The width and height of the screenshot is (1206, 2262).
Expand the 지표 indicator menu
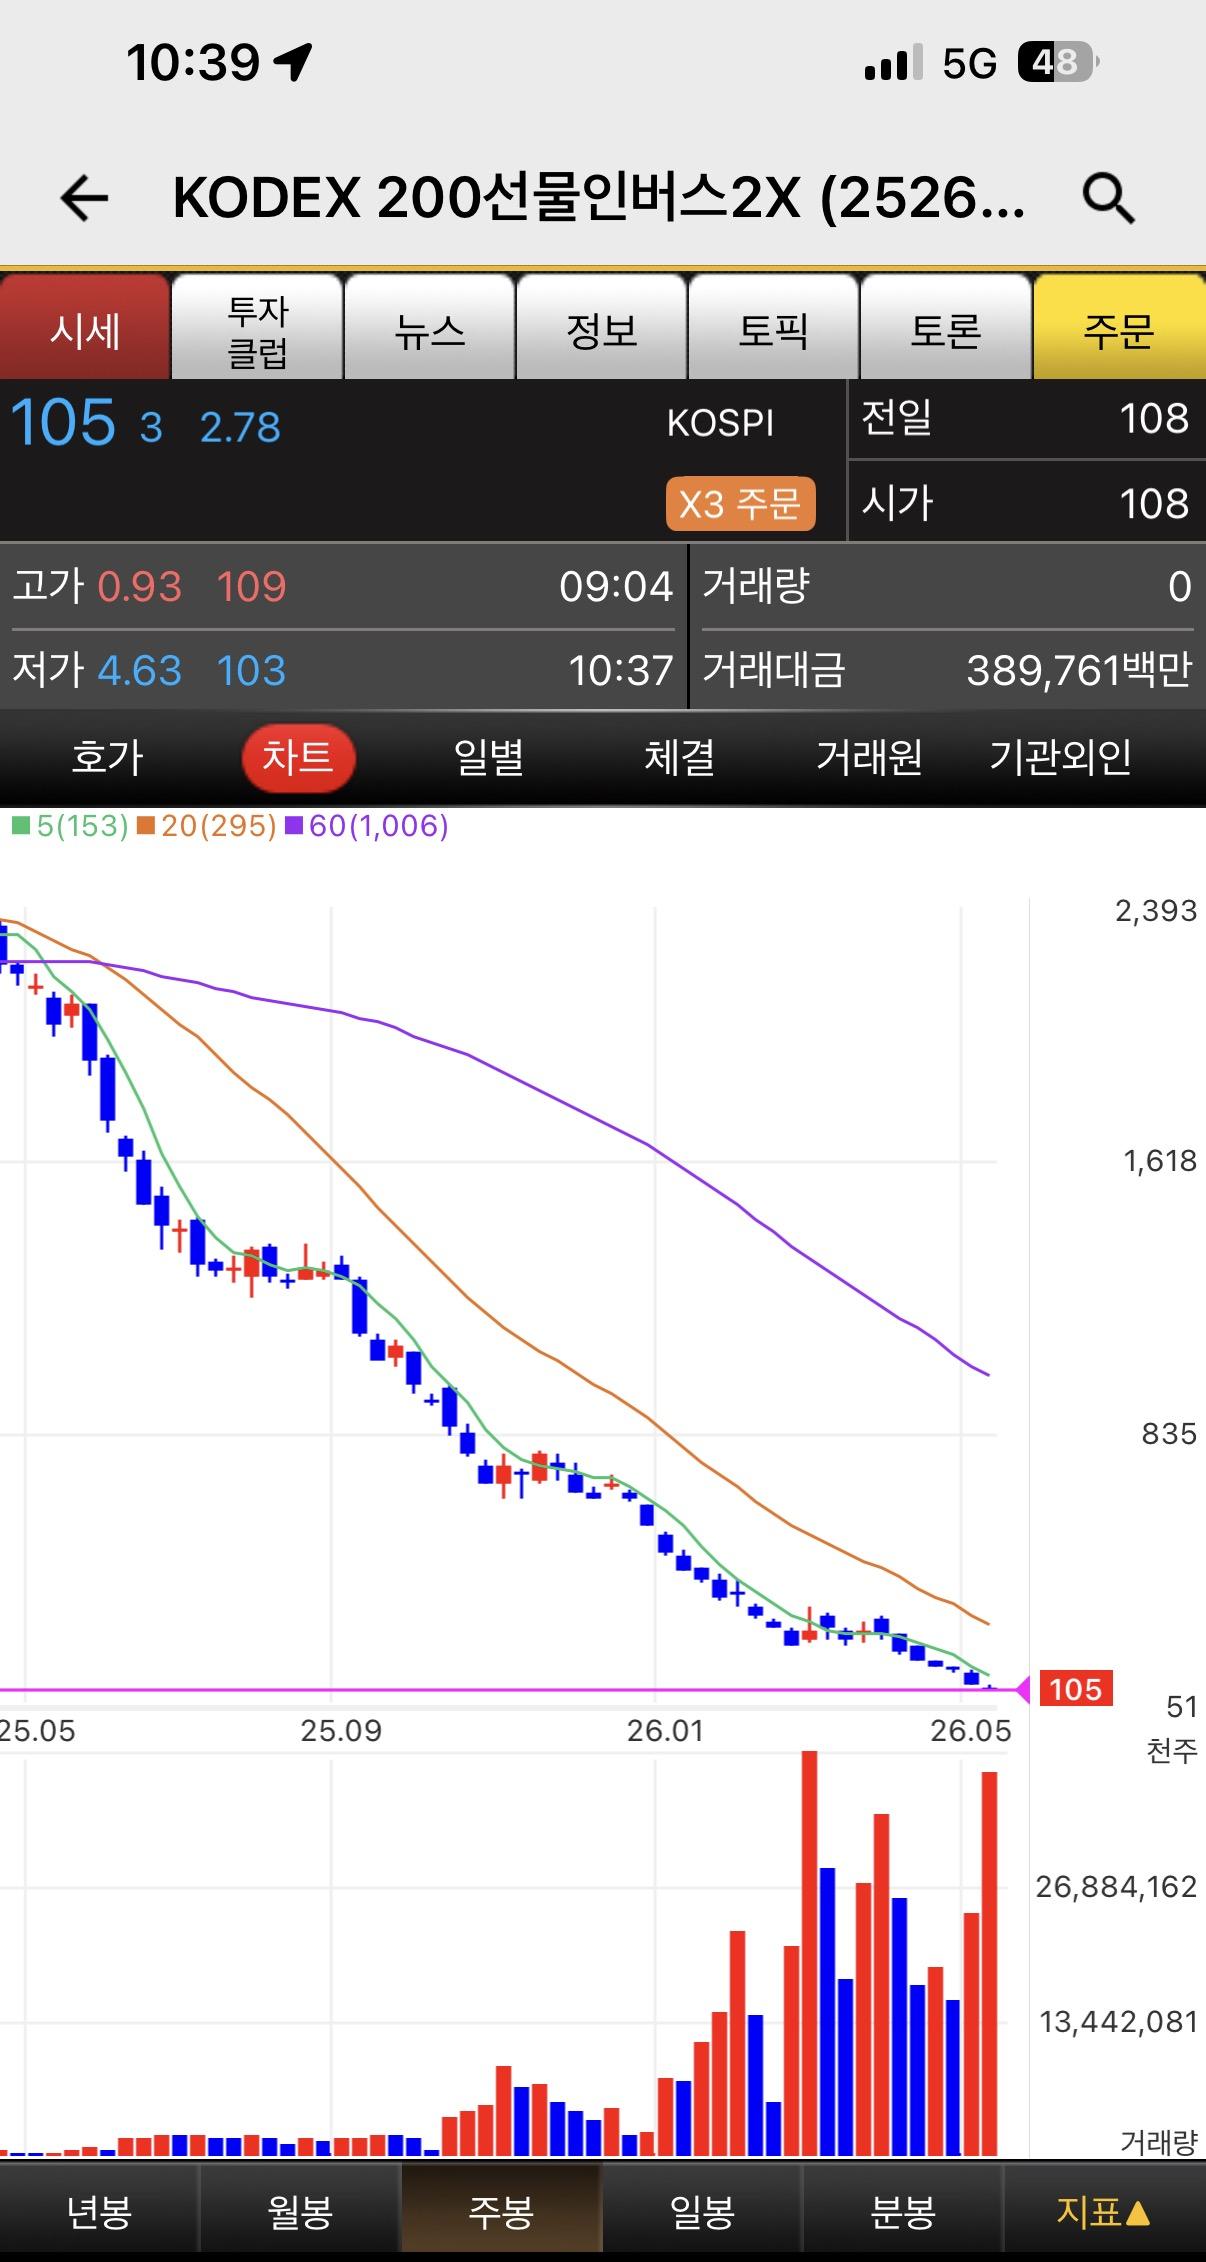coord(1104,2212)
